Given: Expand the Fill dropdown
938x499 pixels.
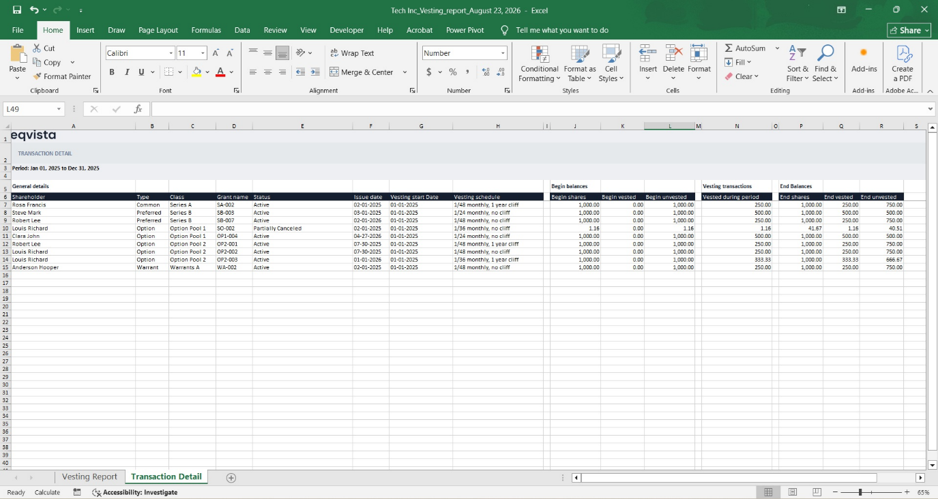Looking at the screenshot, I should (749, 62).
